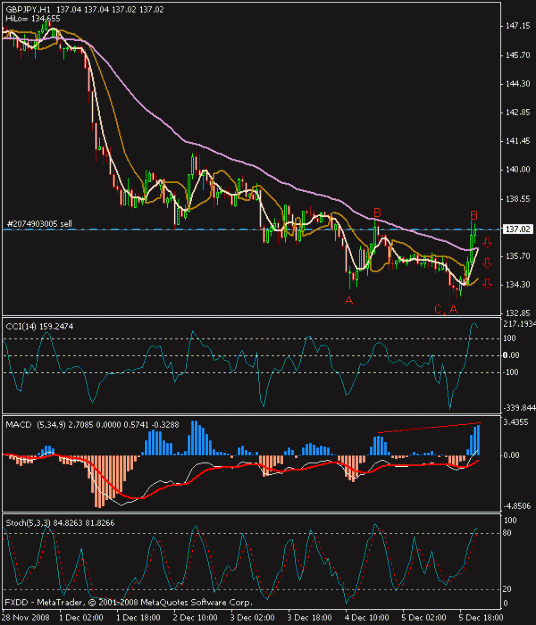Click the 0.00 level on the MACD scale
The image size is (536, 625).
point(511,455)
